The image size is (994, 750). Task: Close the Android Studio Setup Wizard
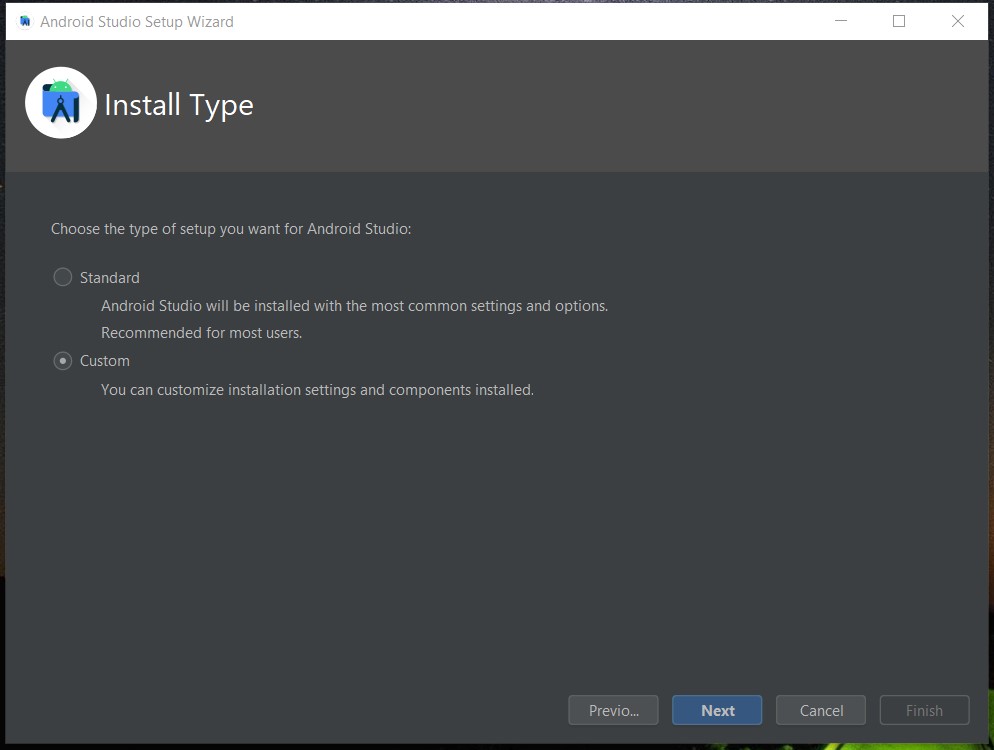point(958,21)
